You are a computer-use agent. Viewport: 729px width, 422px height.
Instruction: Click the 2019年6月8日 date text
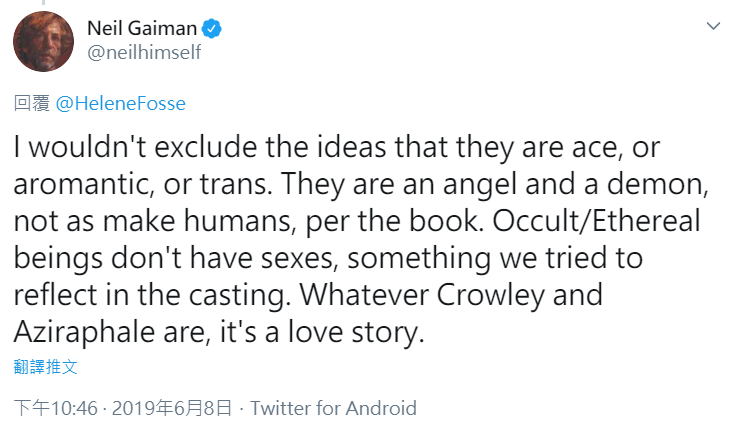172,408
